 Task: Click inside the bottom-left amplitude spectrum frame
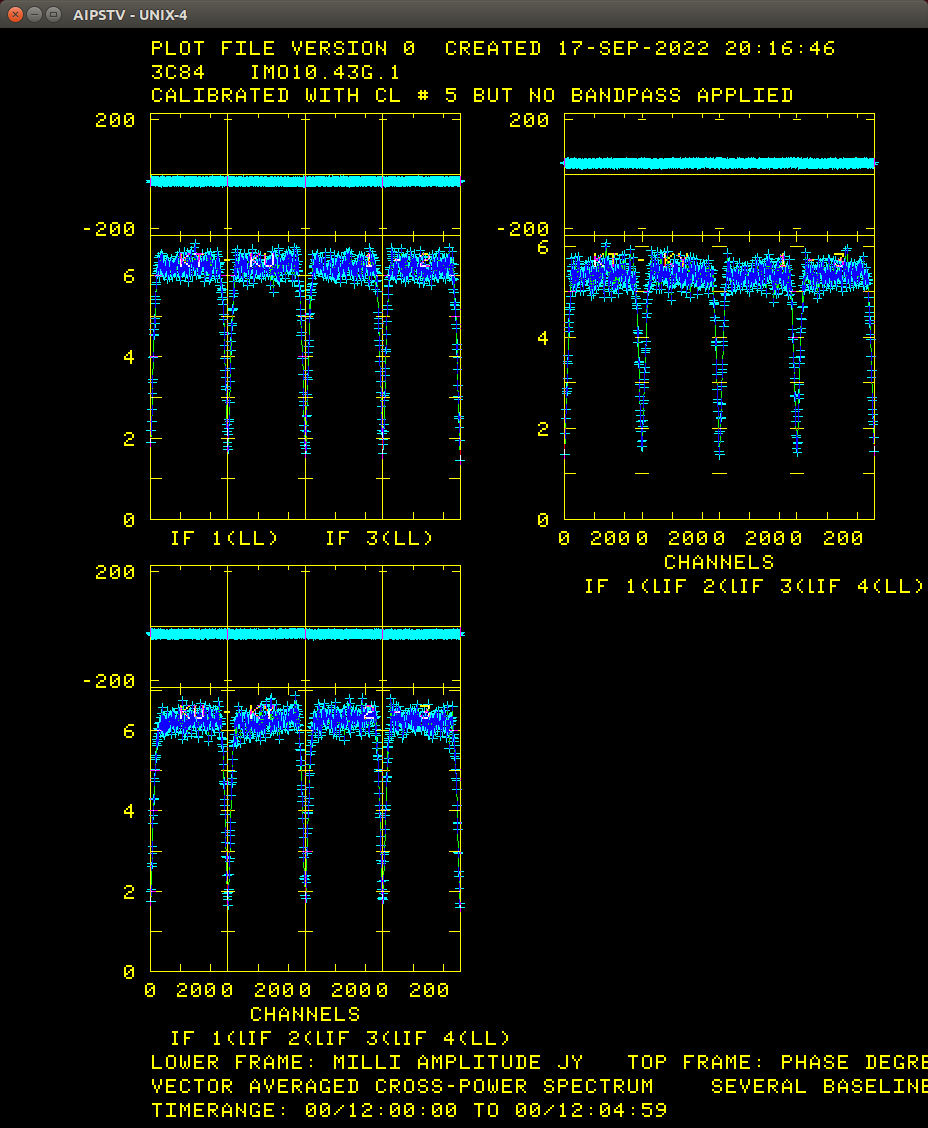click(305, 850)
